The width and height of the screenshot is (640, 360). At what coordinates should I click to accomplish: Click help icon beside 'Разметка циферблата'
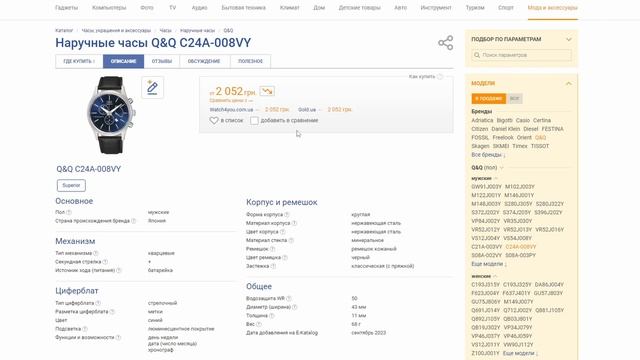click(x=112, y=311)
